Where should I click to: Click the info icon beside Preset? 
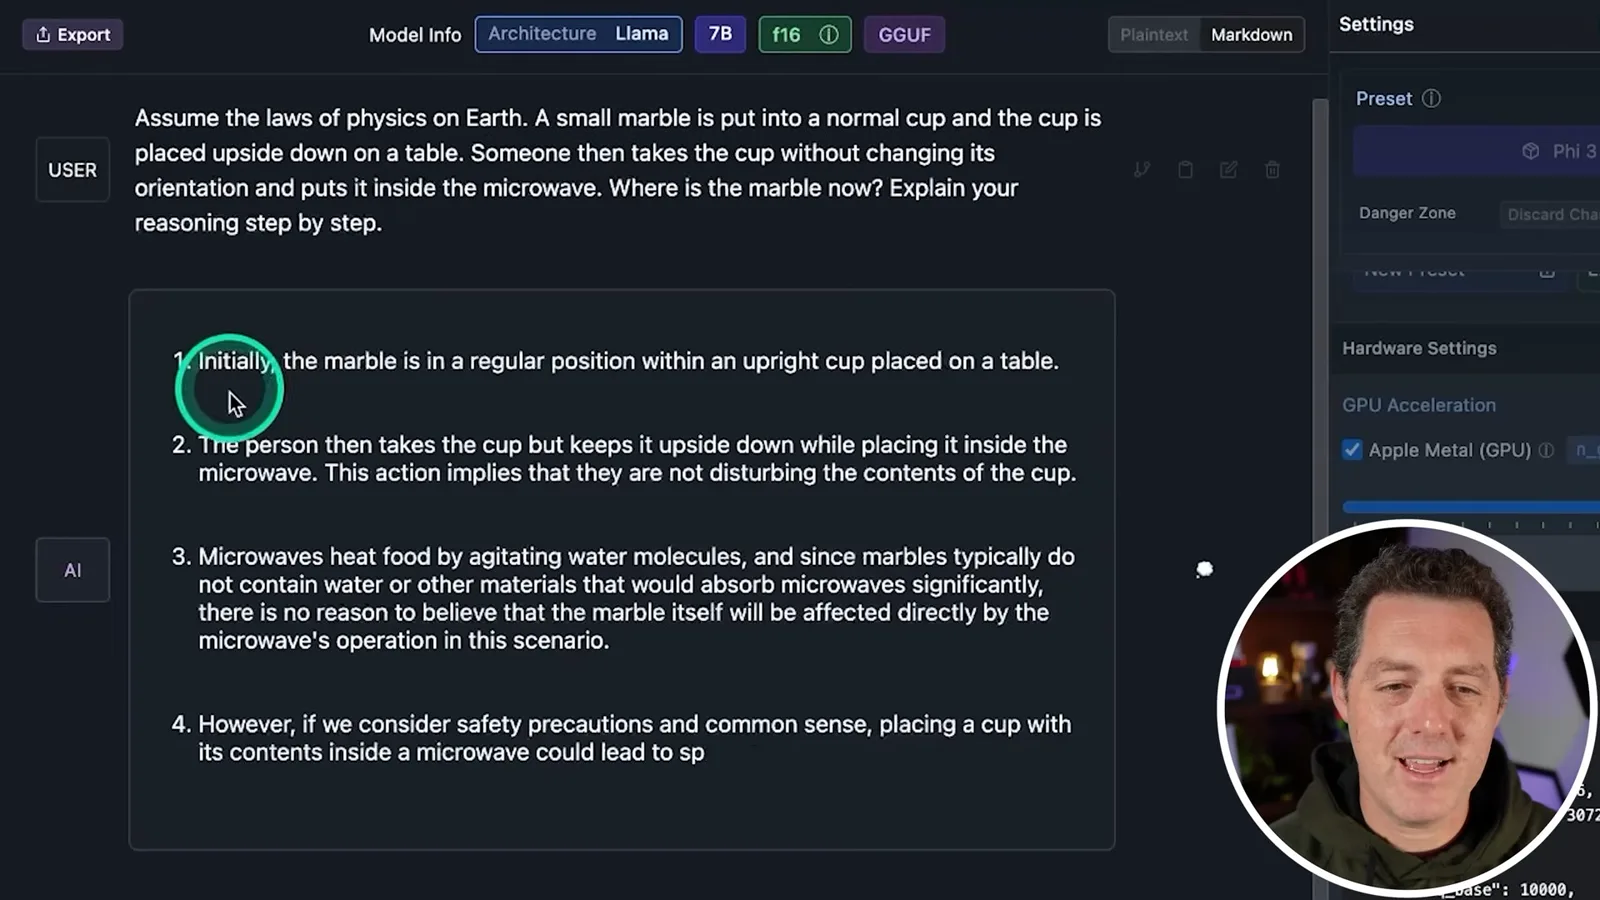[1431, 98]
